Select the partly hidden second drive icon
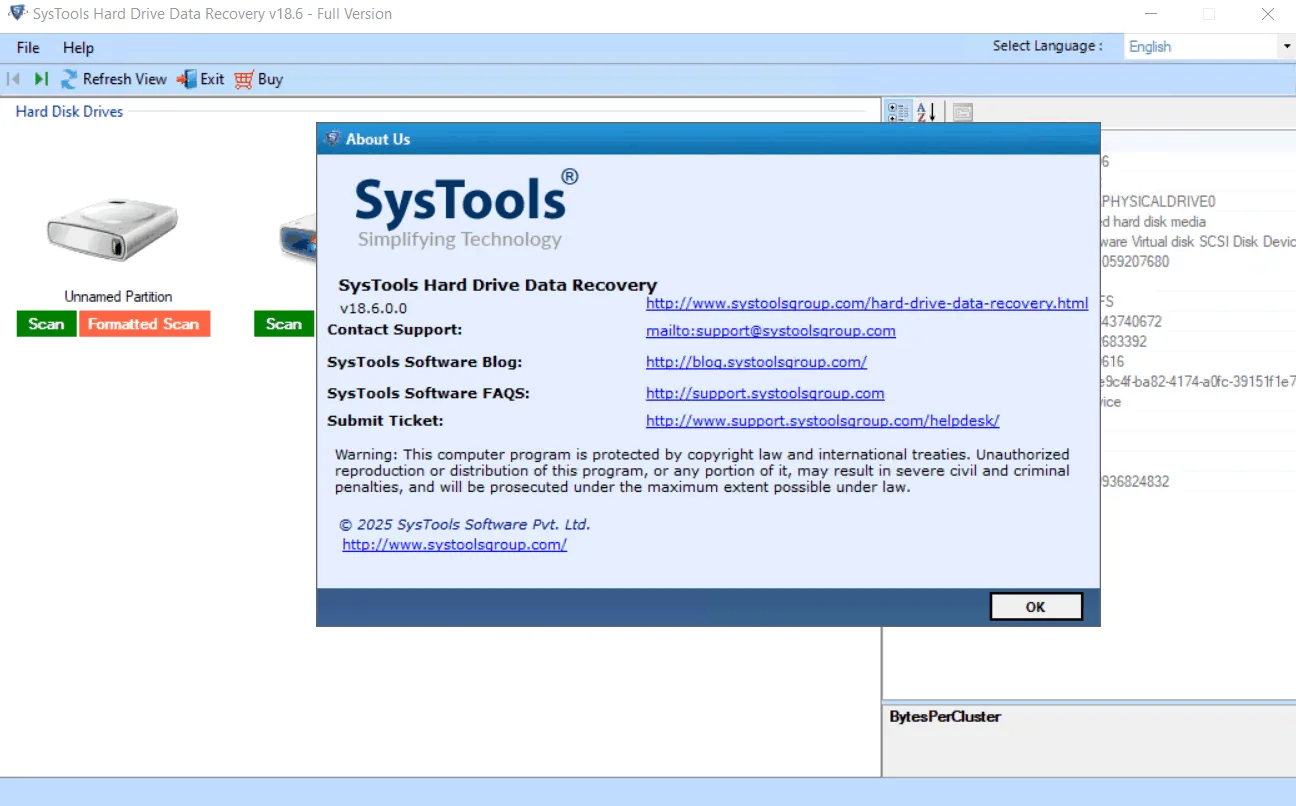Viewport: 1296px width, 806px height. [297, 240]
